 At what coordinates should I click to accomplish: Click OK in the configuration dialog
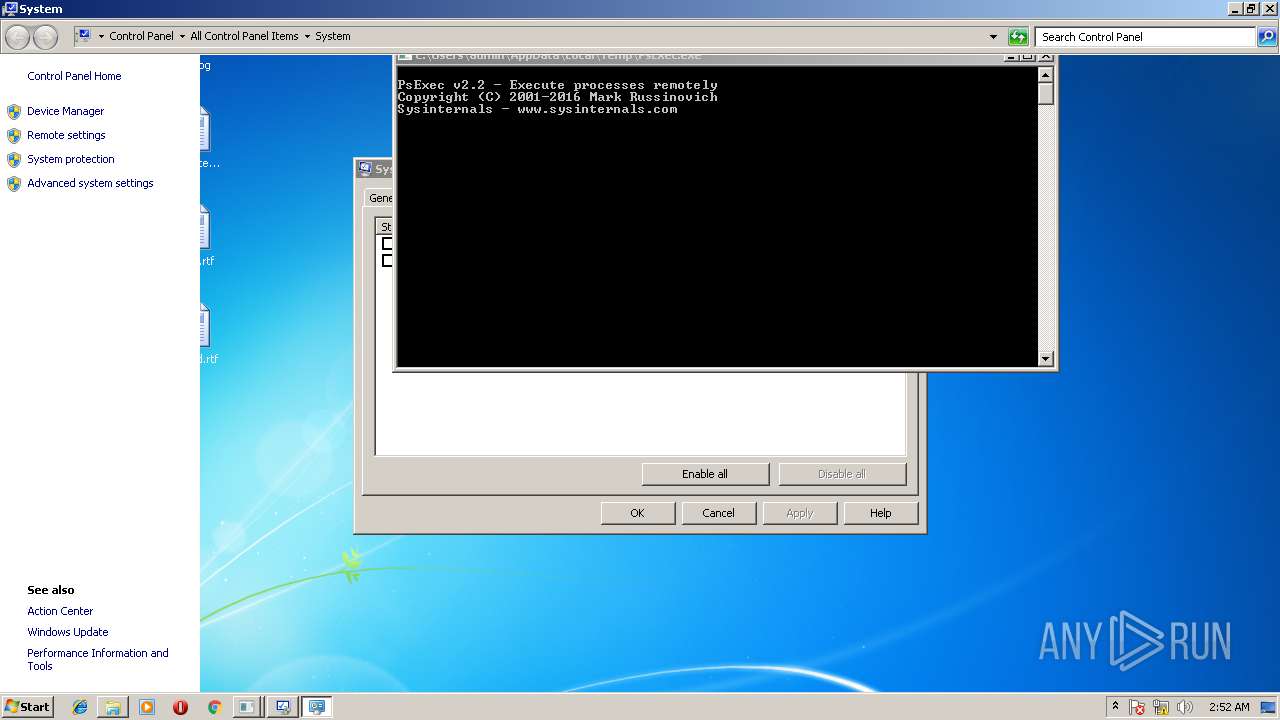coord(637,513)
